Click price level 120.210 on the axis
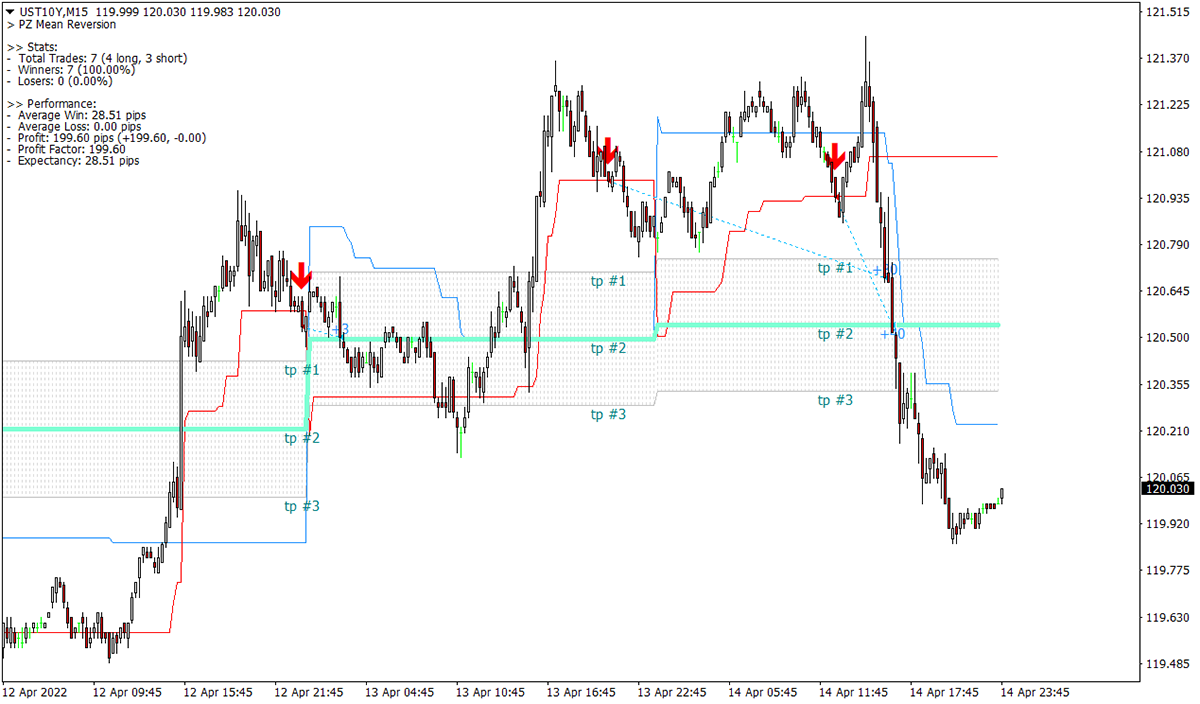The width and height of the screenshot is (1200, 704). point(1166,431)
